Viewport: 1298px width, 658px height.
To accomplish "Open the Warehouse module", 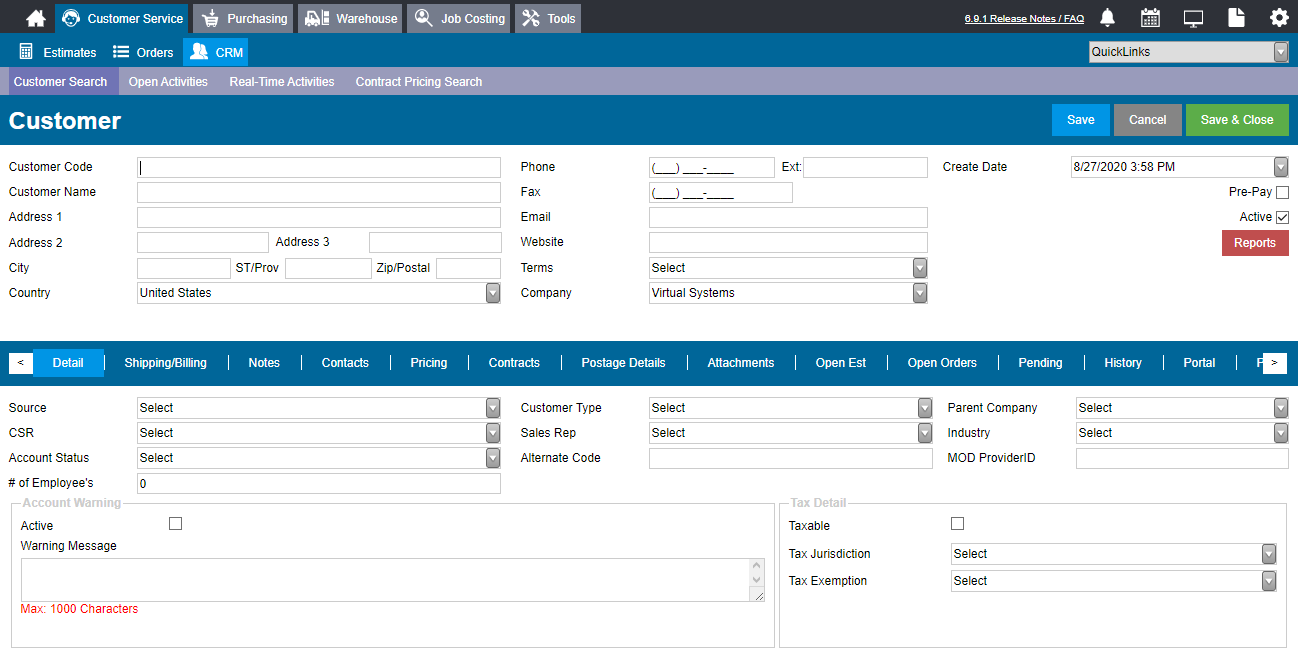I will coord(350,18).
